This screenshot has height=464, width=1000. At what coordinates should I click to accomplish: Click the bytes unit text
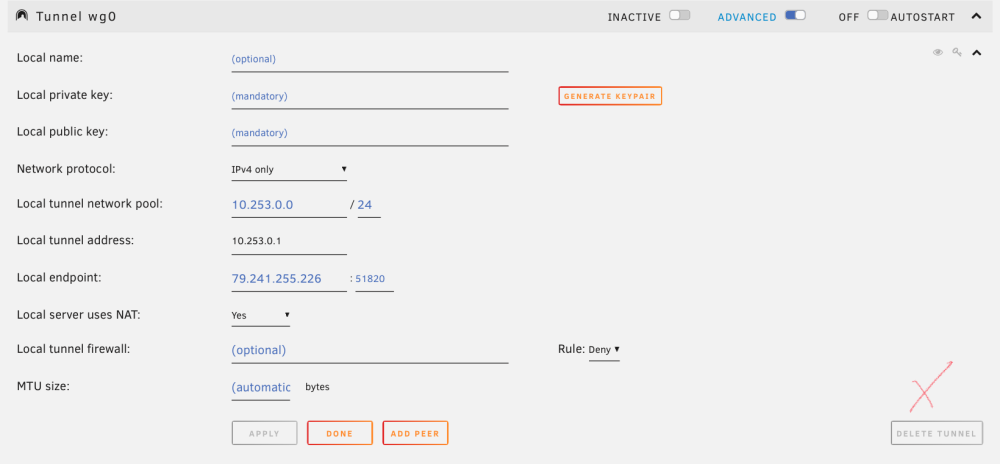(x=318, y=387)
